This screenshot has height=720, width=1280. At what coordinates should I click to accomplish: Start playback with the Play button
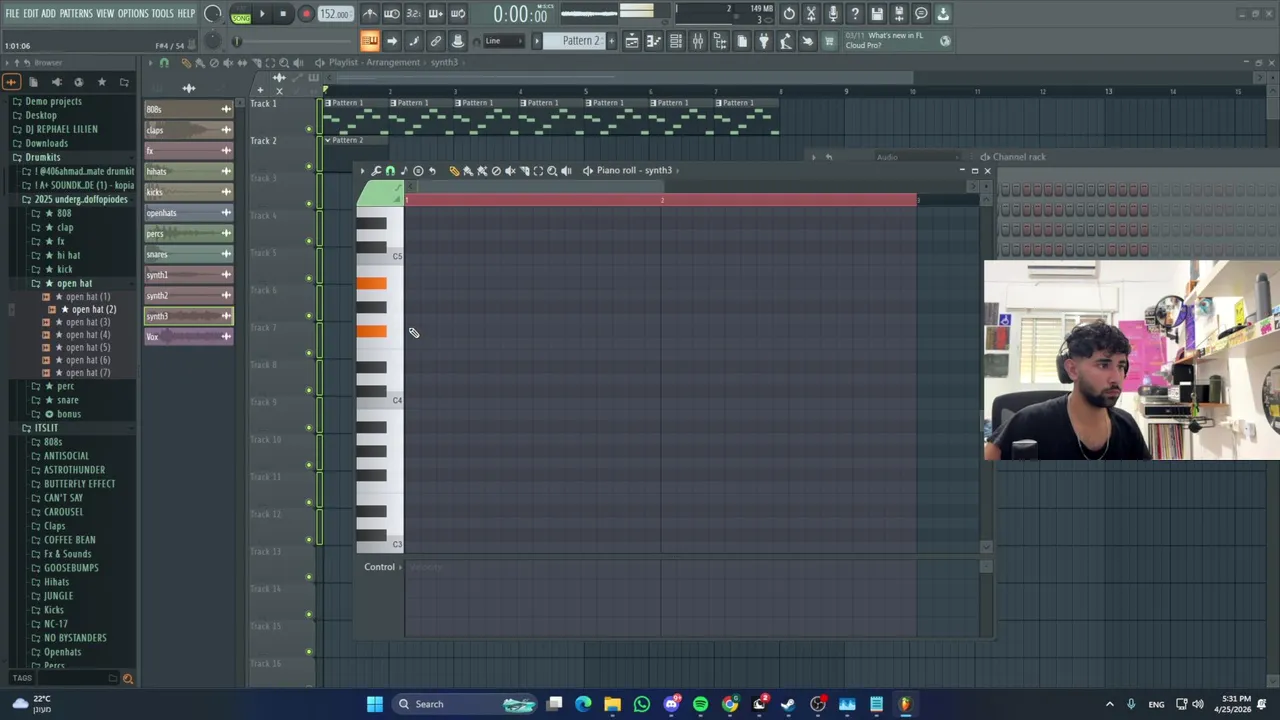(262, 14)
